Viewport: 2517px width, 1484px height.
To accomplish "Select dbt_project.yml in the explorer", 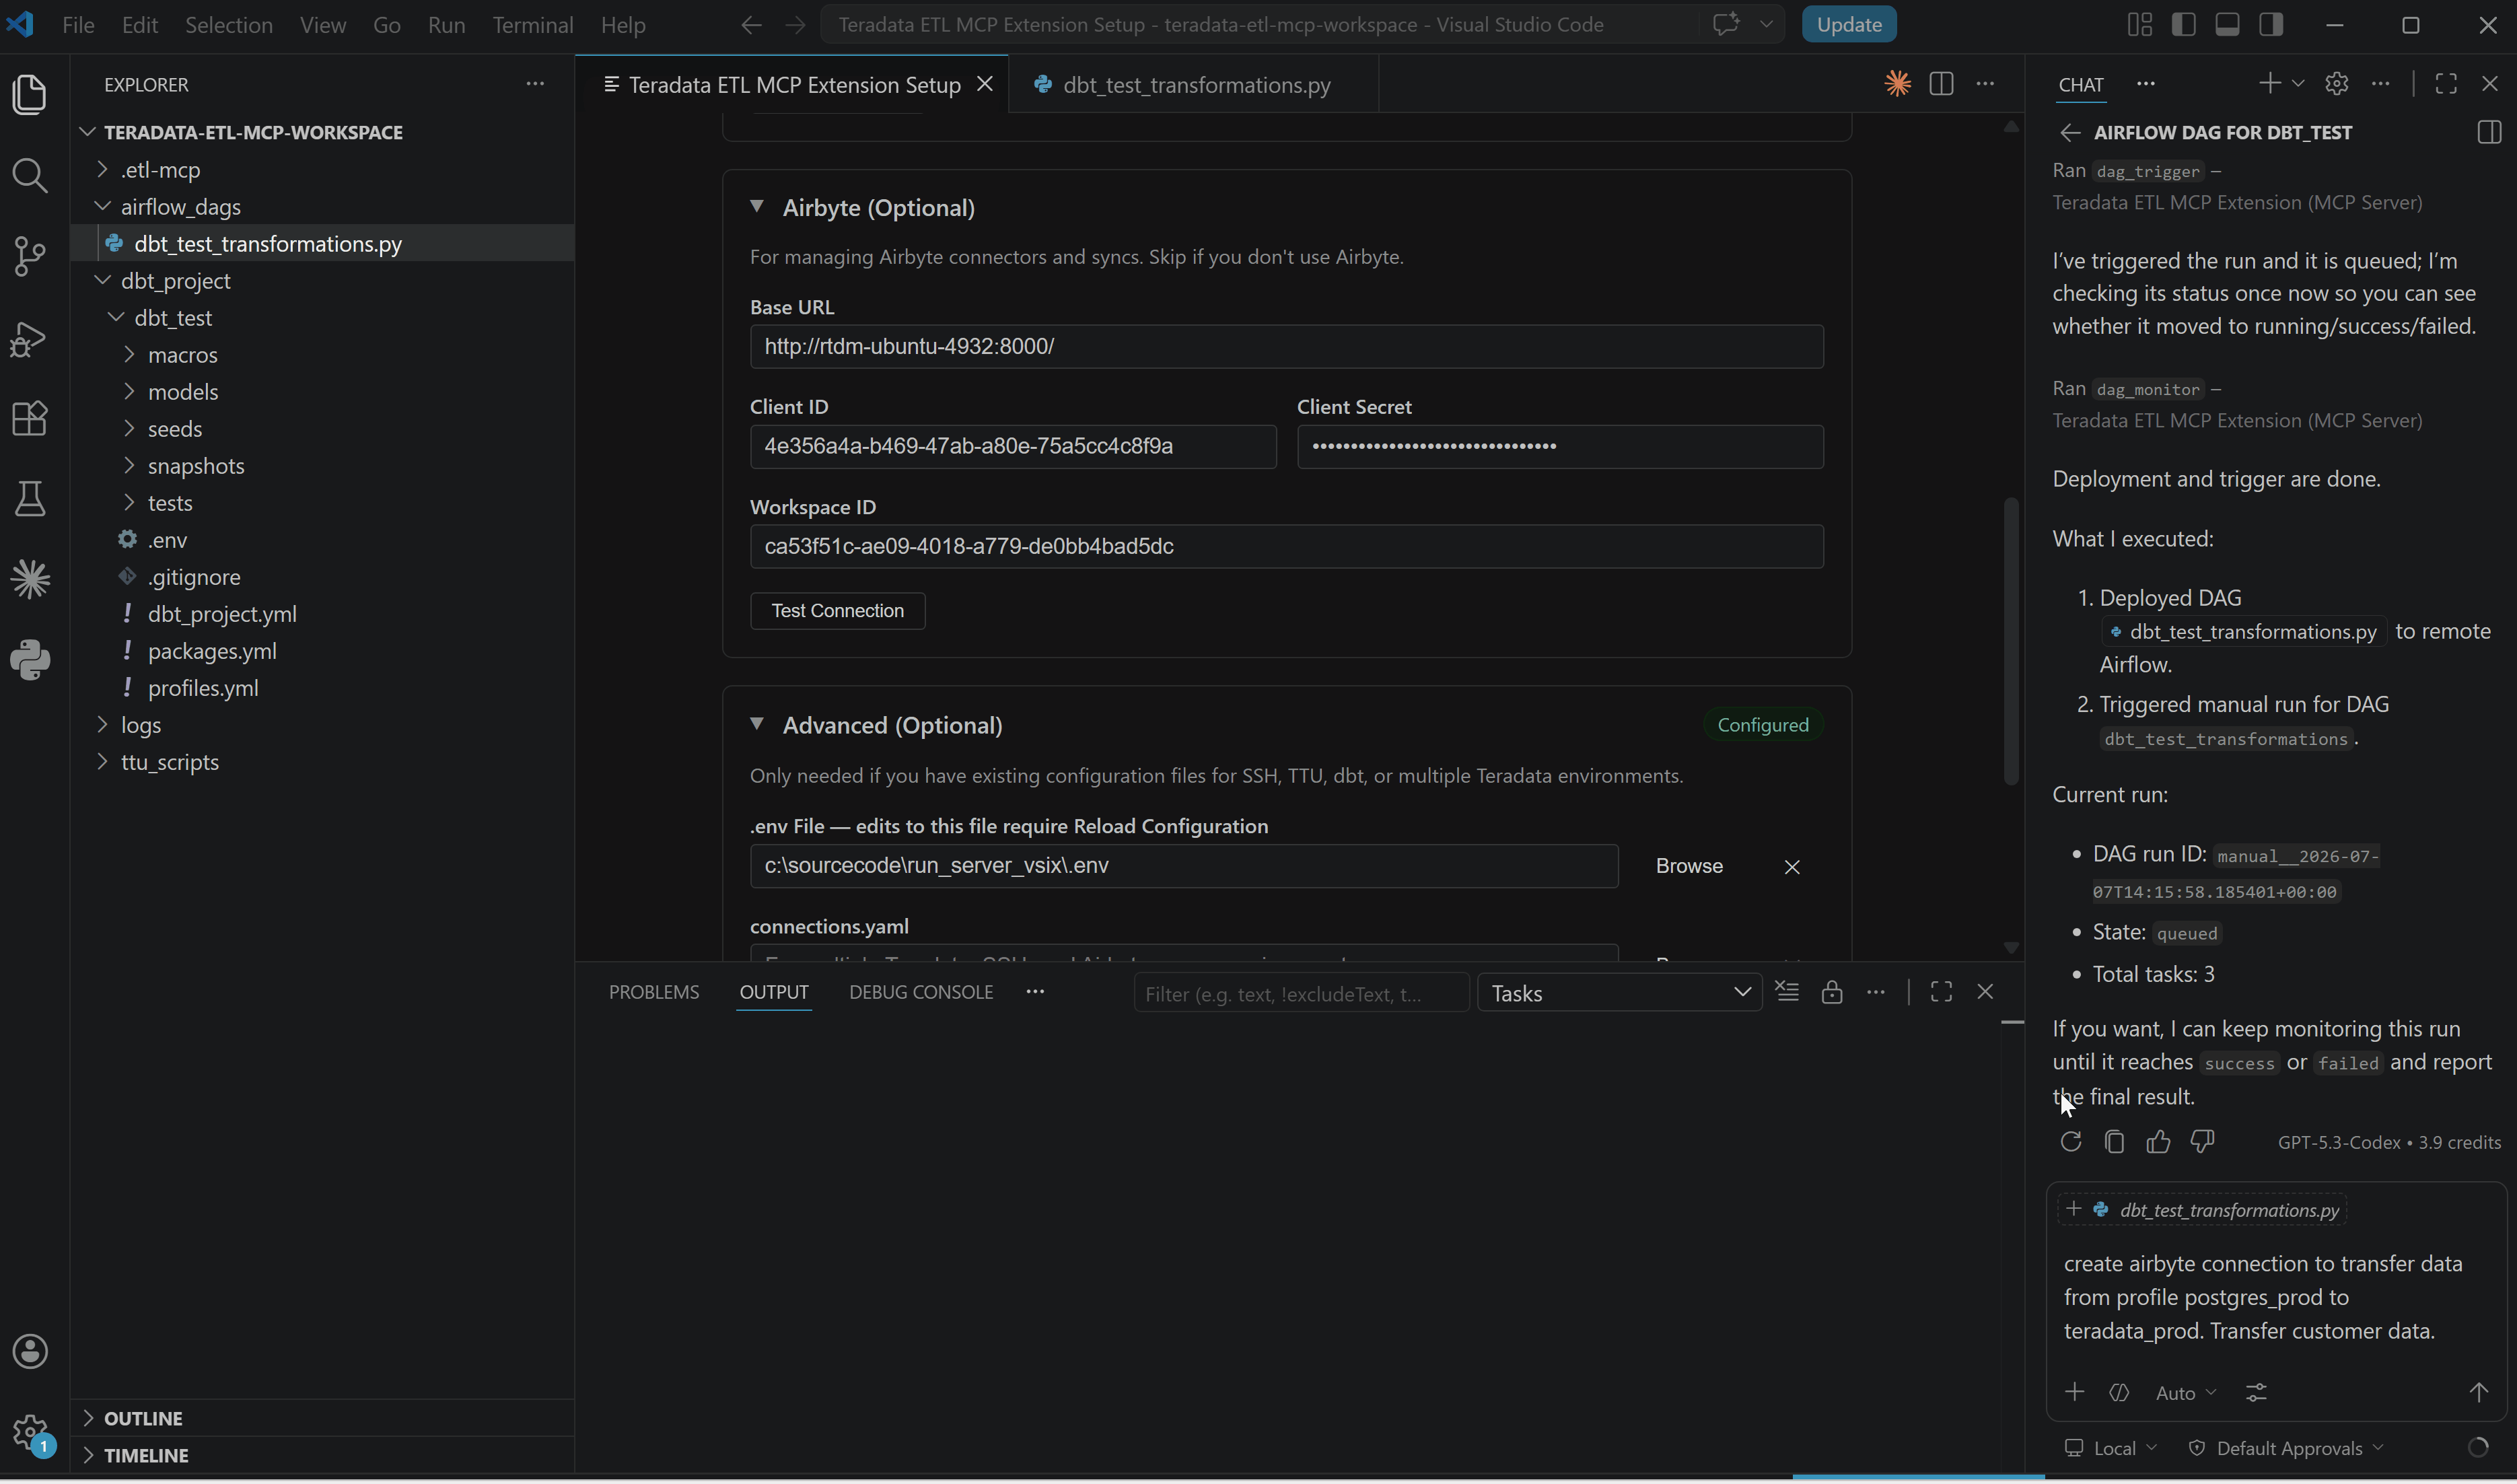I will tap(321, 614).
